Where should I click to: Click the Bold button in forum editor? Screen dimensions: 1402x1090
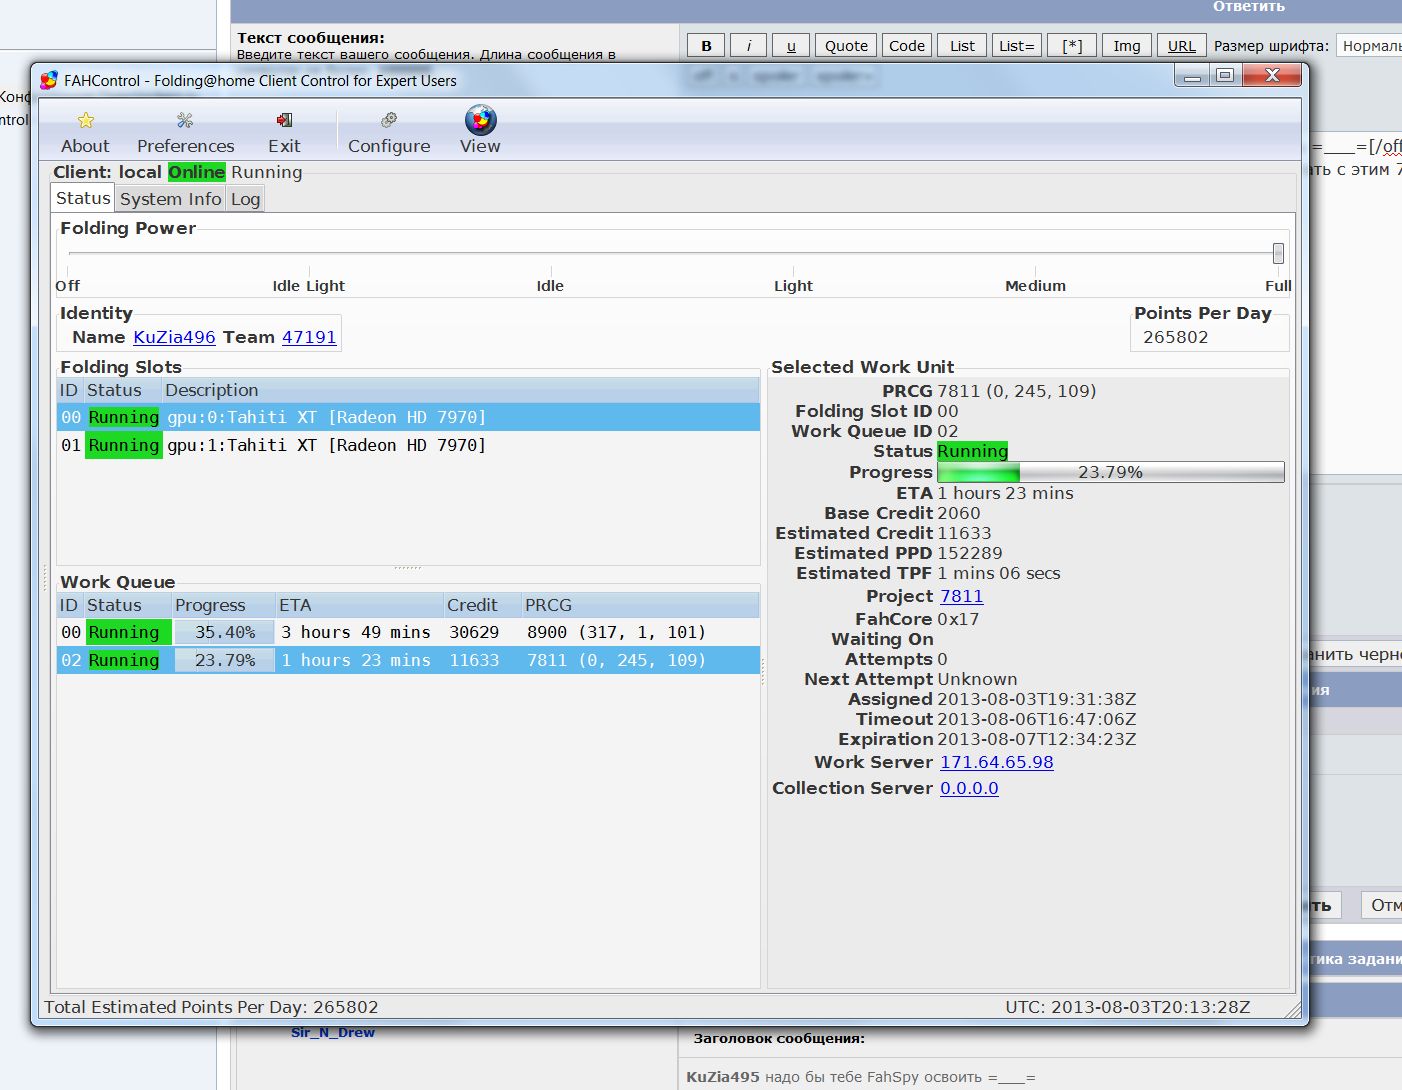[x=706, y=45]
